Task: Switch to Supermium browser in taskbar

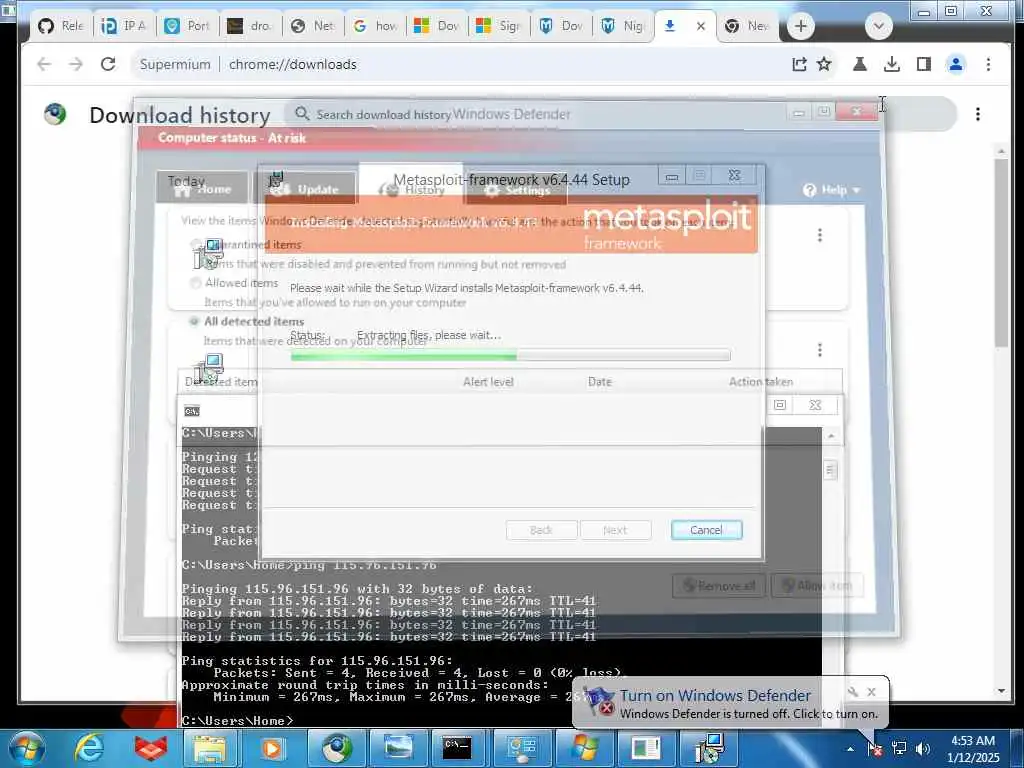Action: [x=337, y=748]
